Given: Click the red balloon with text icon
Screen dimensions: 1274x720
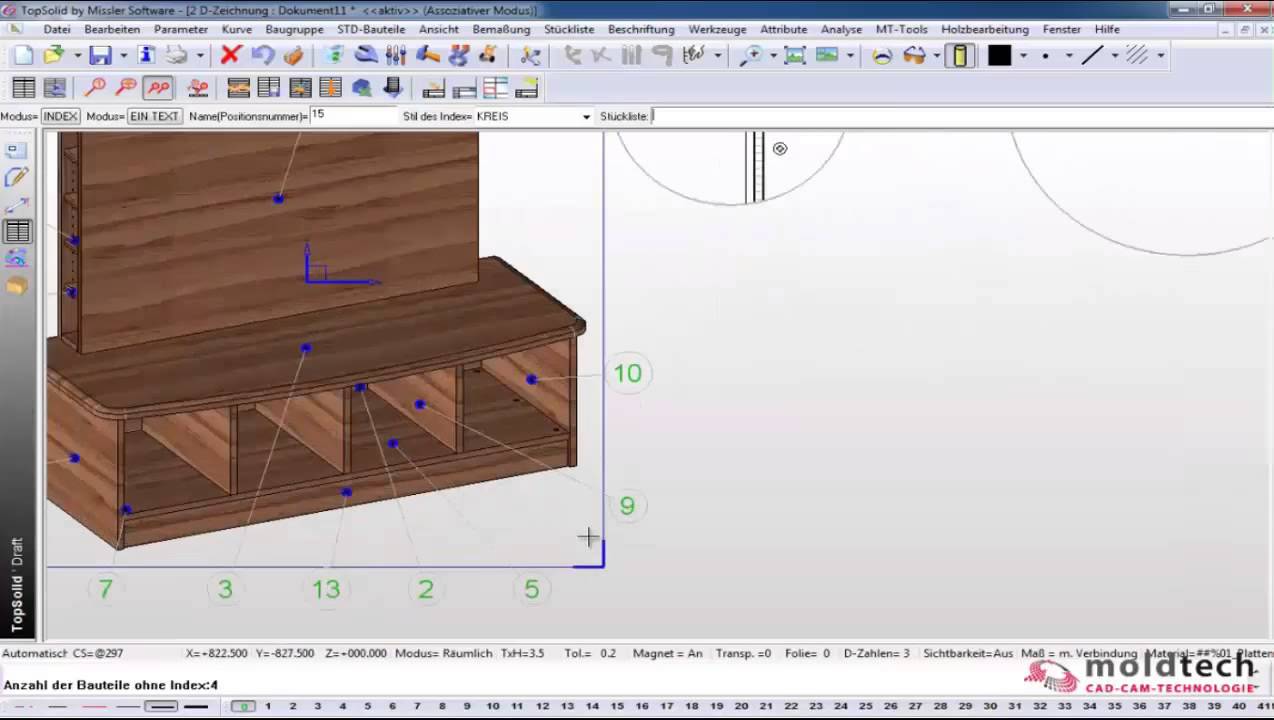Looking at the screenshot, I should (126, 88).
